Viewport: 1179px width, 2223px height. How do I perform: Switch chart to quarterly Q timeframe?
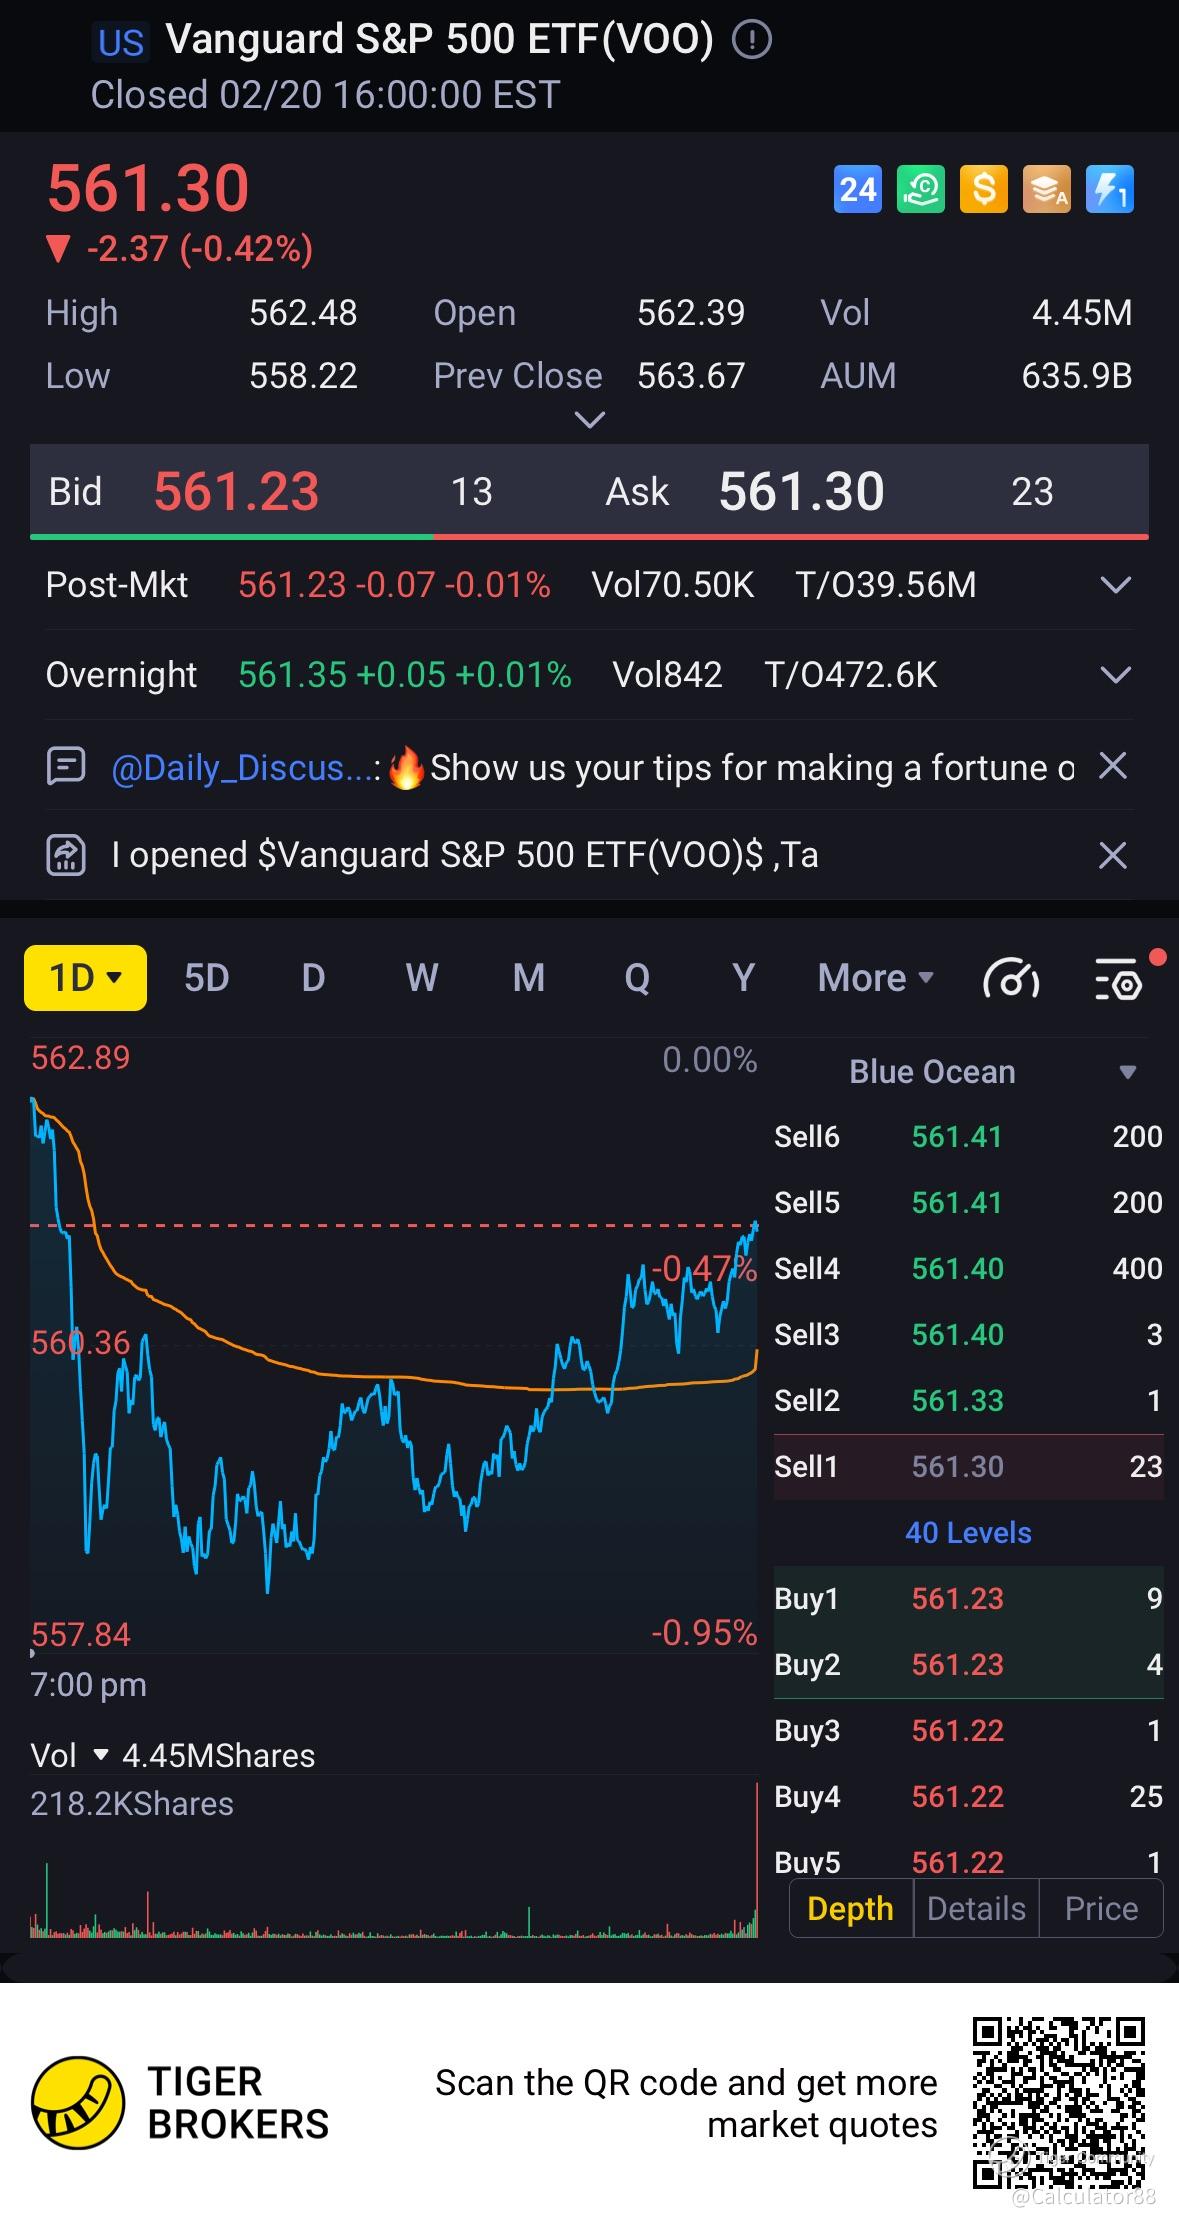tap(637, 978)
